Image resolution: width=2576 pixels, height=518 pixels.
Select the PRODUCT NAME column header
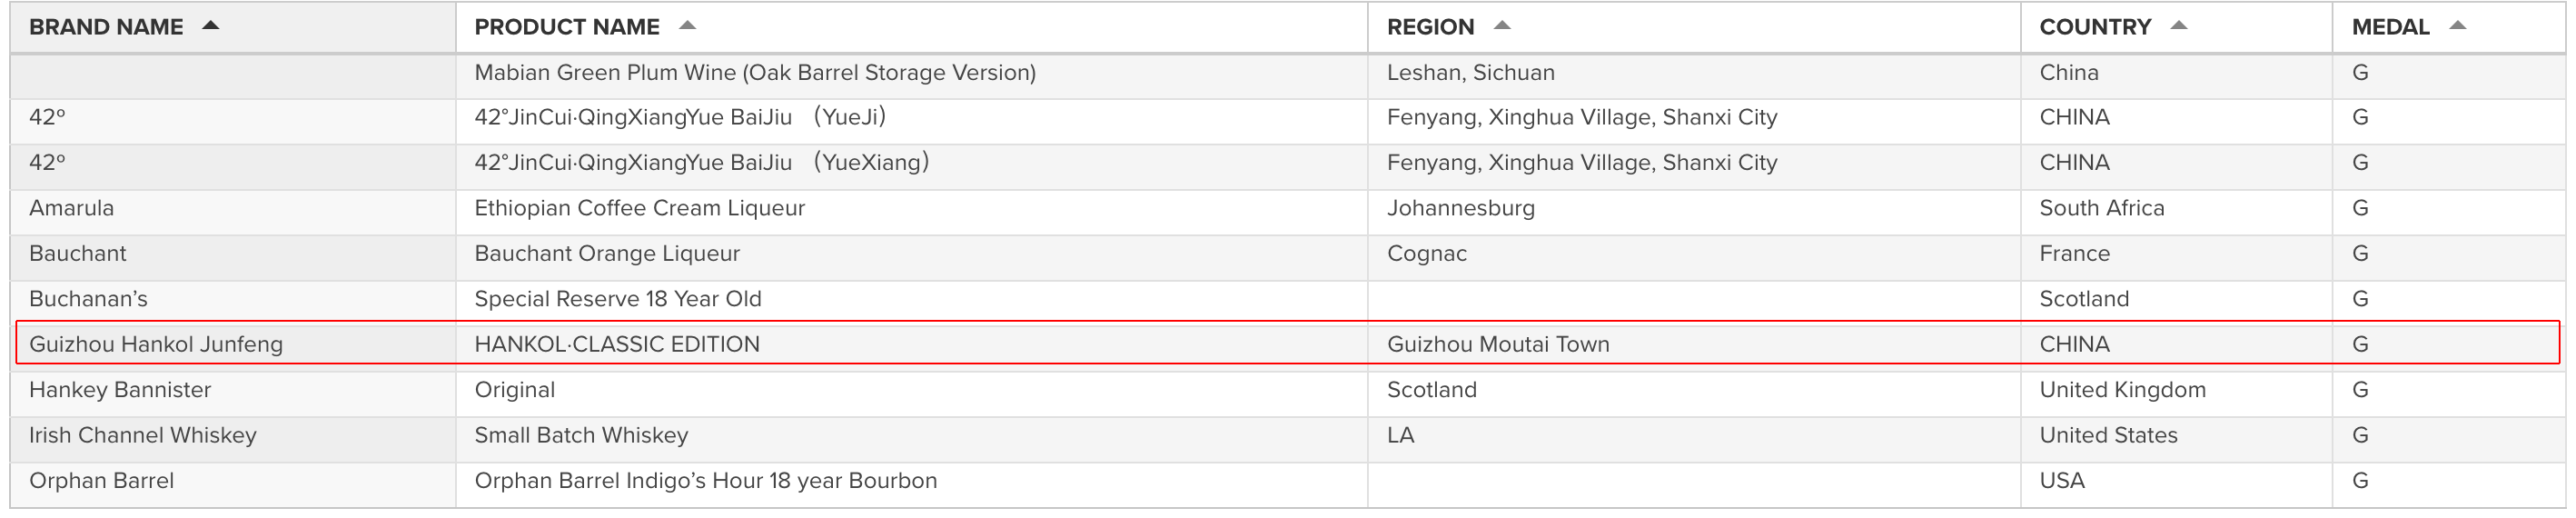pyautogui.click(x=567, y=27)
